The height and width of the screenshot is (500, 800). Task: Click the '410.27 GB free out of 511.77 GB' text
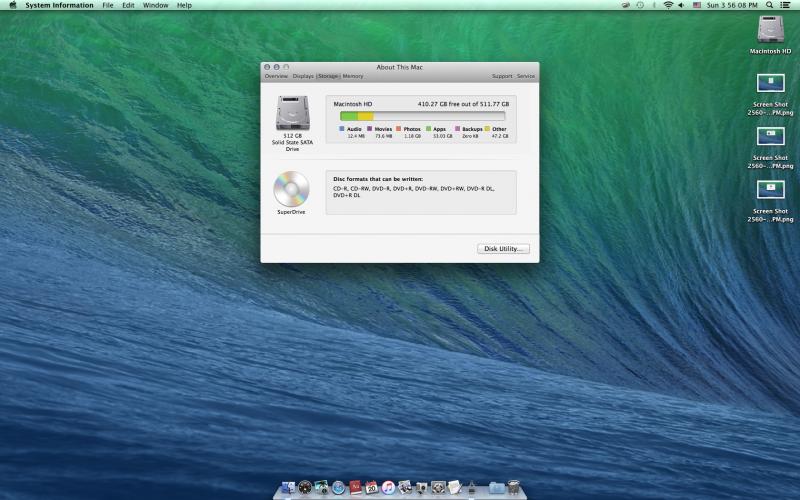pos(463,104)
